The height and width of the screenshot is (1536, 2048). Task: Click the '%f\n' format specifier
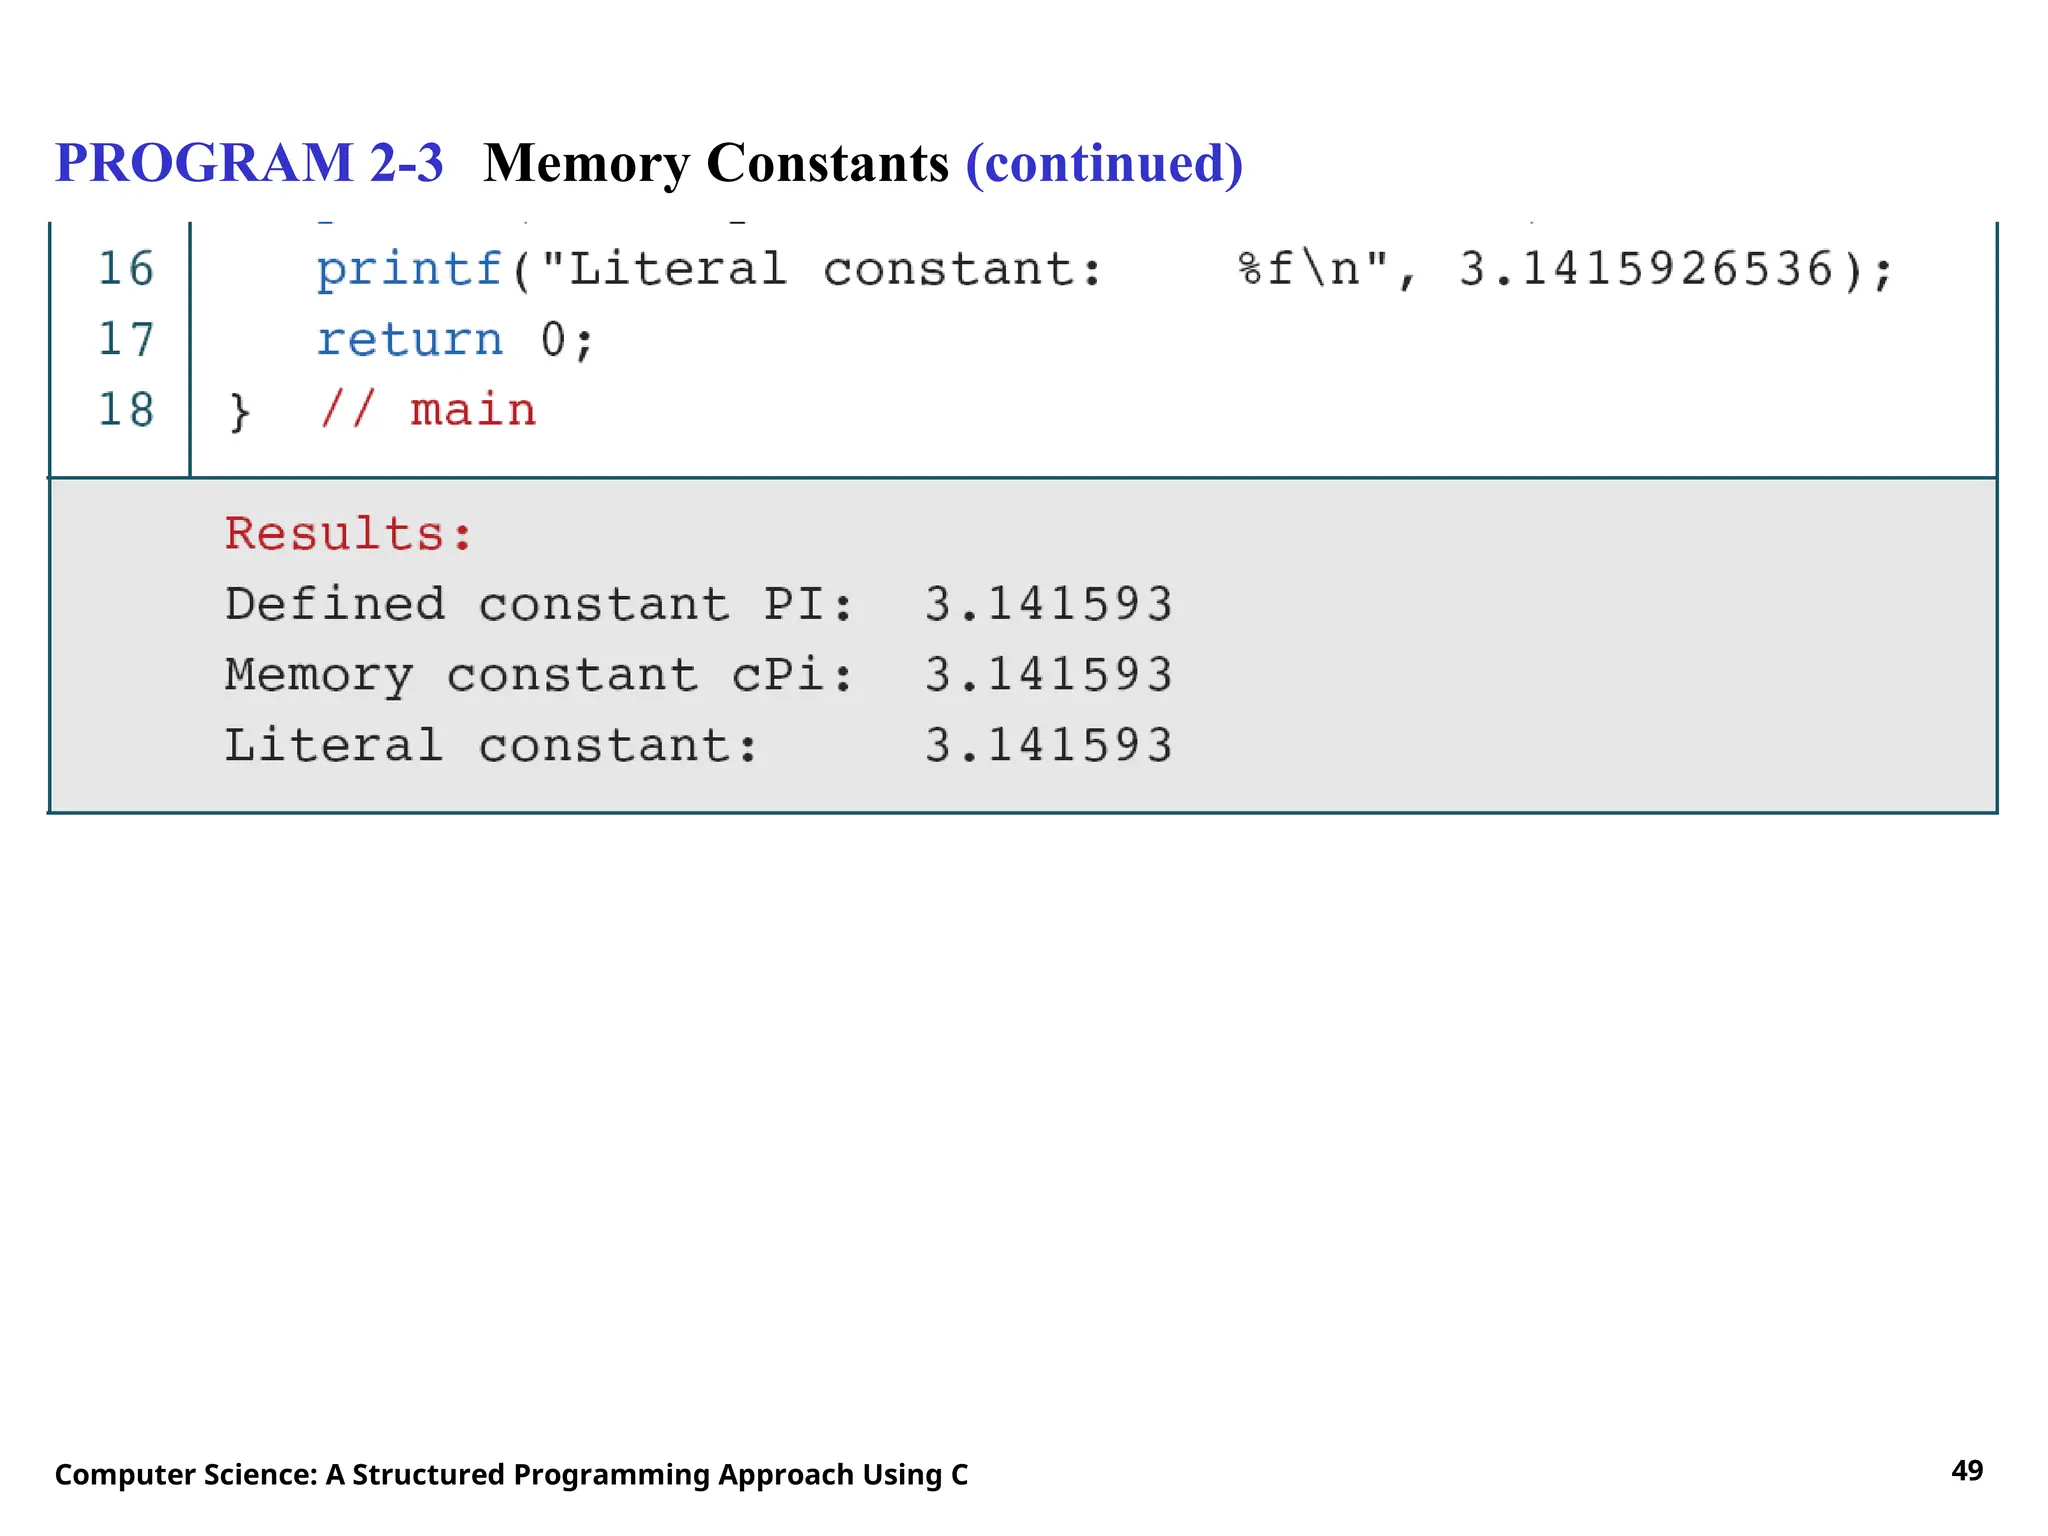point(1298,269)
